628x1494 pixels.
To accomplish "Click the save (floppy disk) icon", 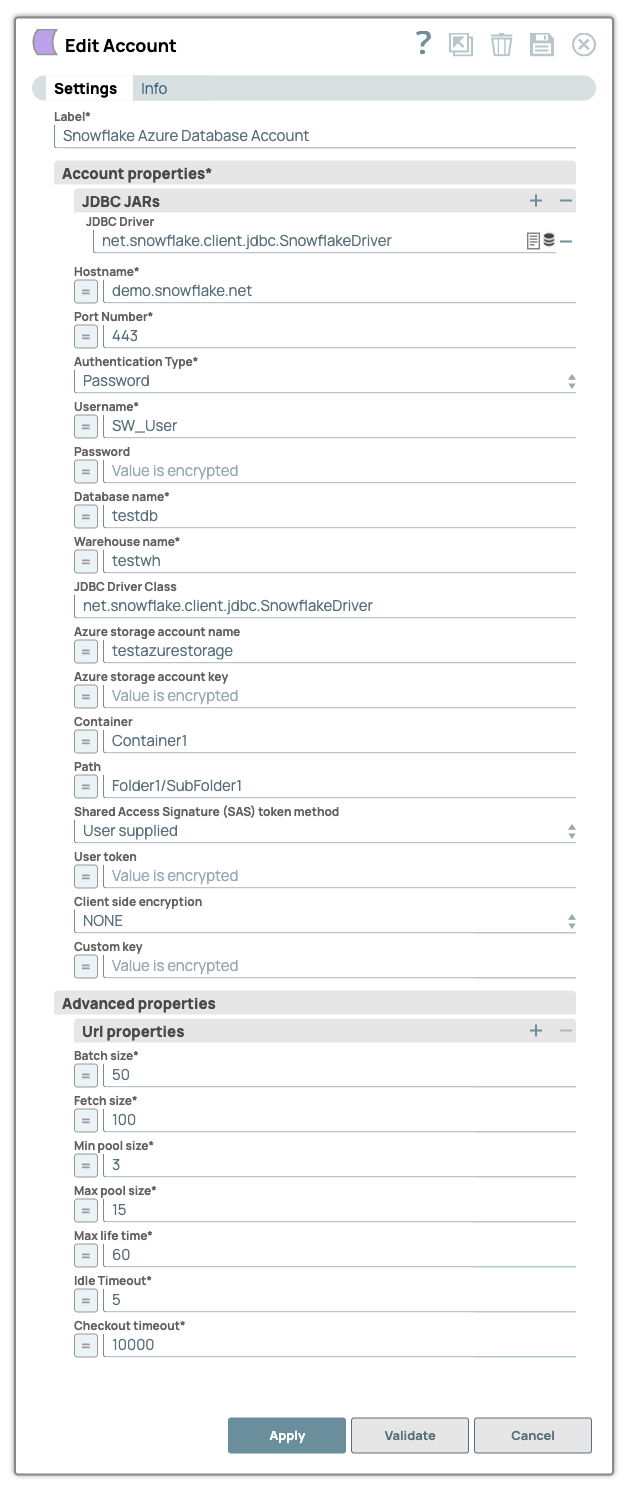I will point(542,44).
